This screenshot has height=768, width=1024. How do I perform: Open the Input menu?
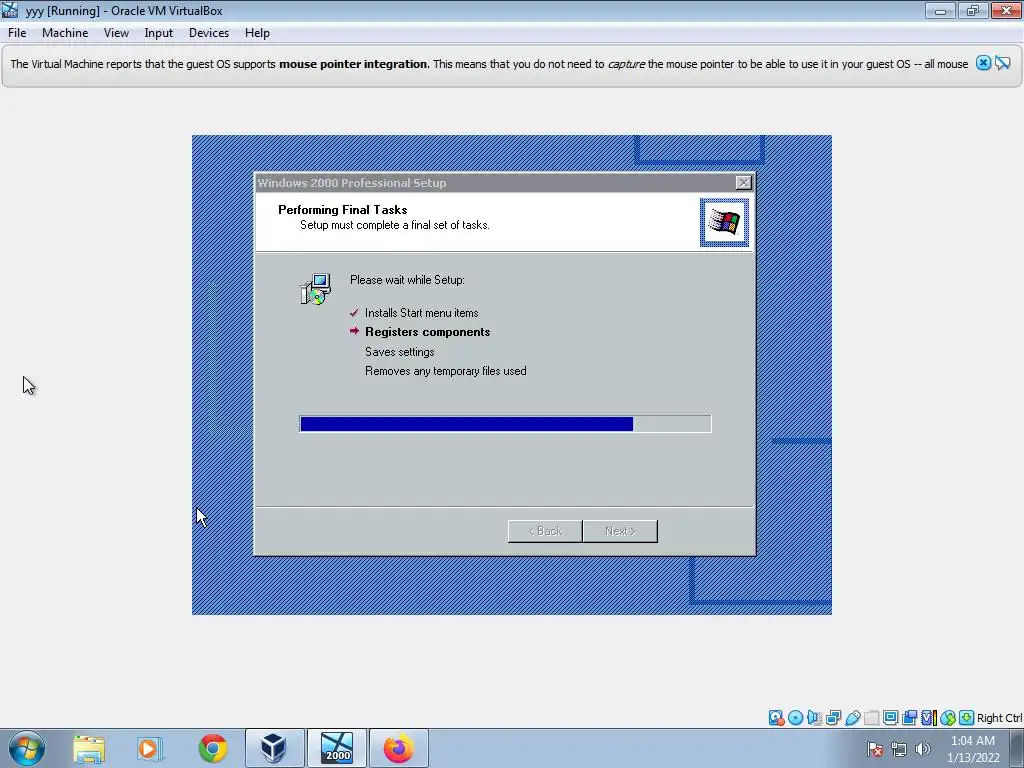[x=159, y=33]
